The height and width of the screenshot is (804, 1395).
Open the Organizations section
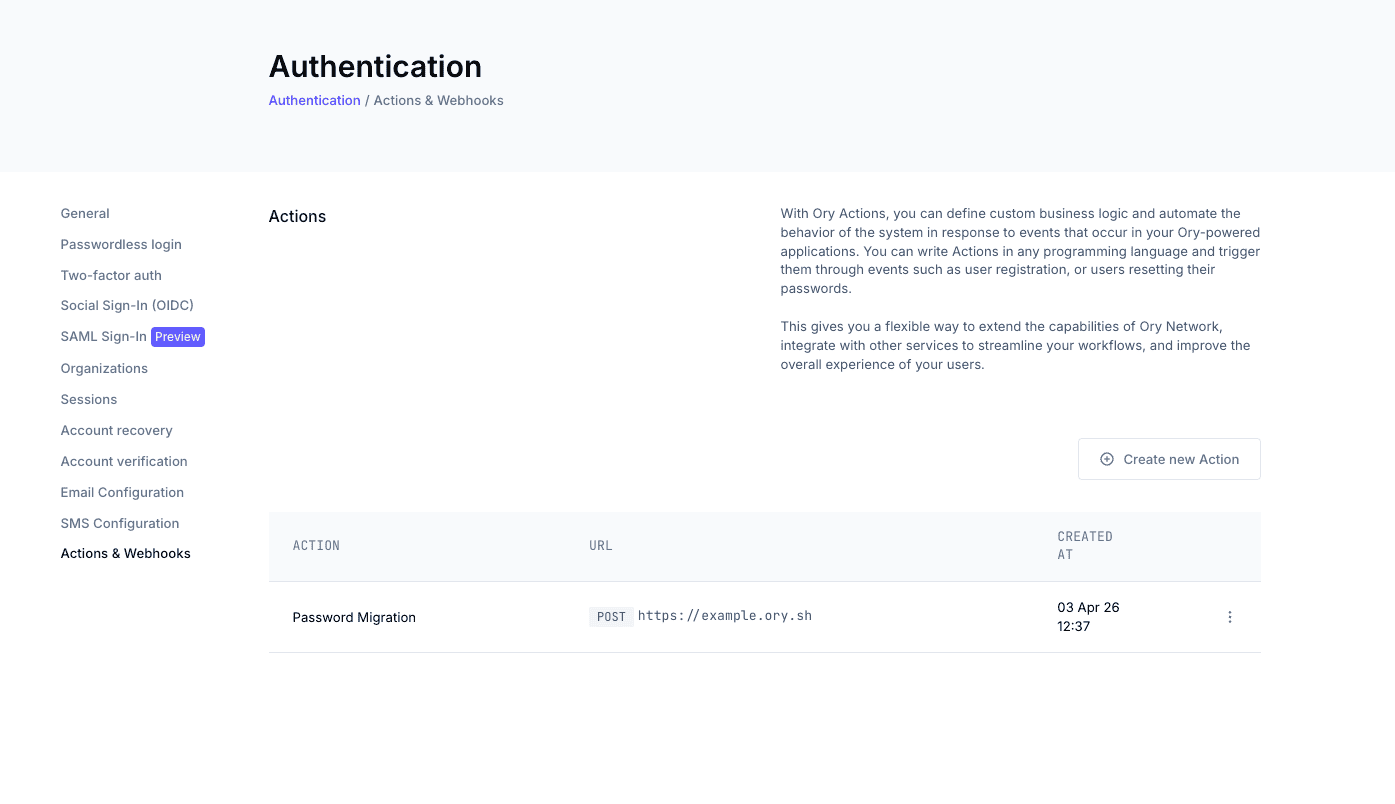click(104, 368)
